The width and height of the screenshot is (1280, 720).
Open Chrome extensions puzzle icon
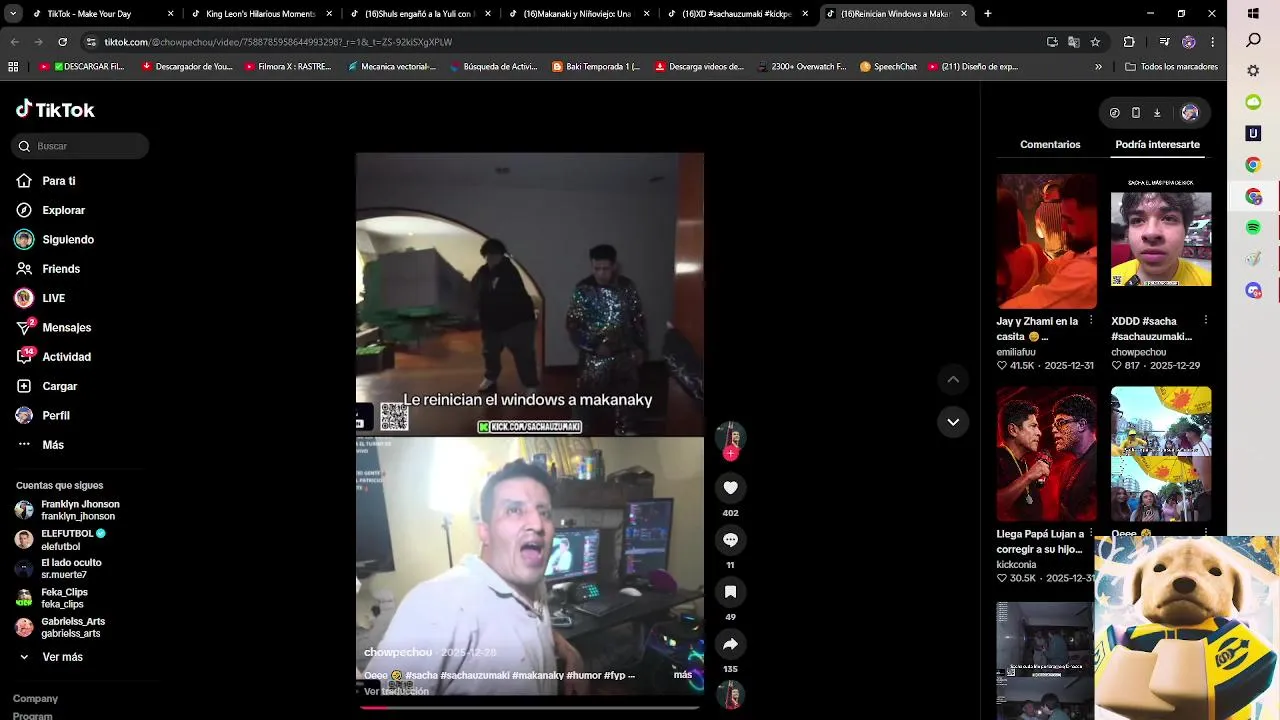coord(1129,42)
